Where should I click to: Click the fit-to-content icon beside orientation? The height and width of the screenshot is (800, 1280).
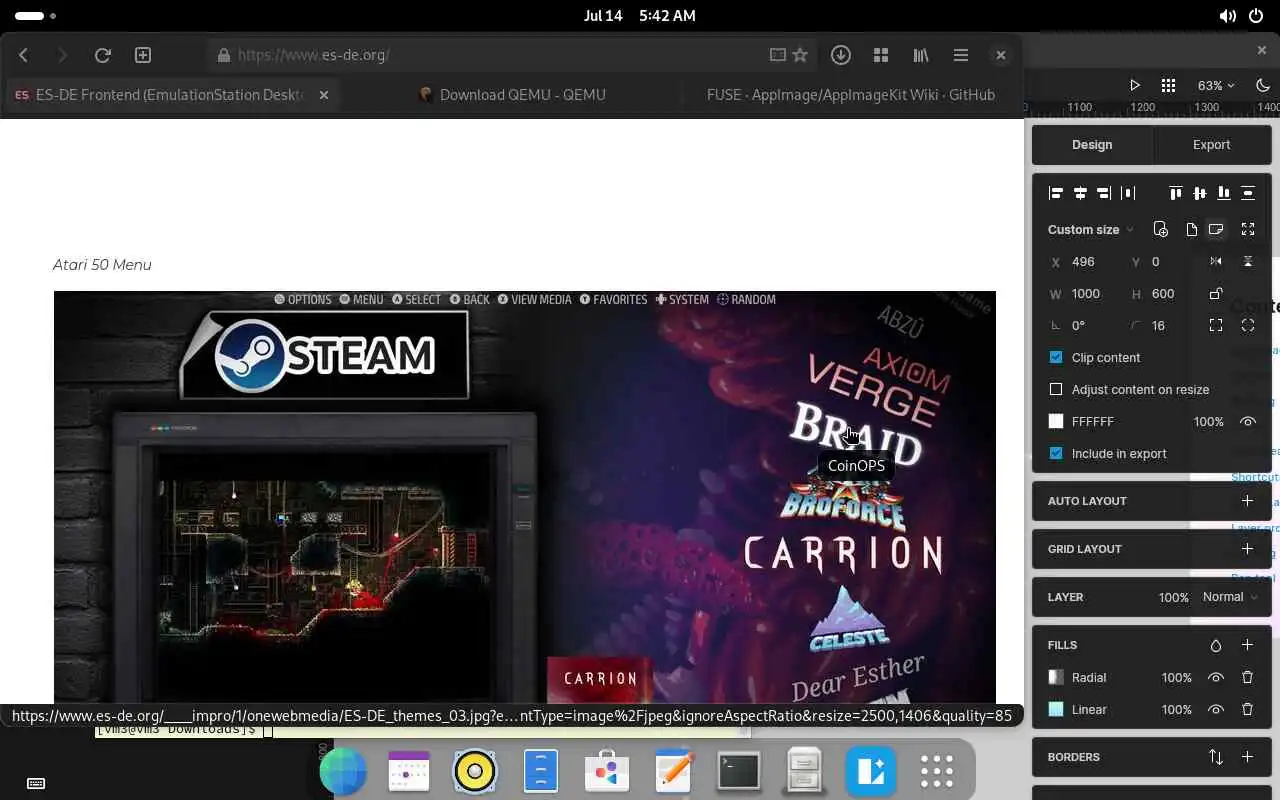point(1248,229)
